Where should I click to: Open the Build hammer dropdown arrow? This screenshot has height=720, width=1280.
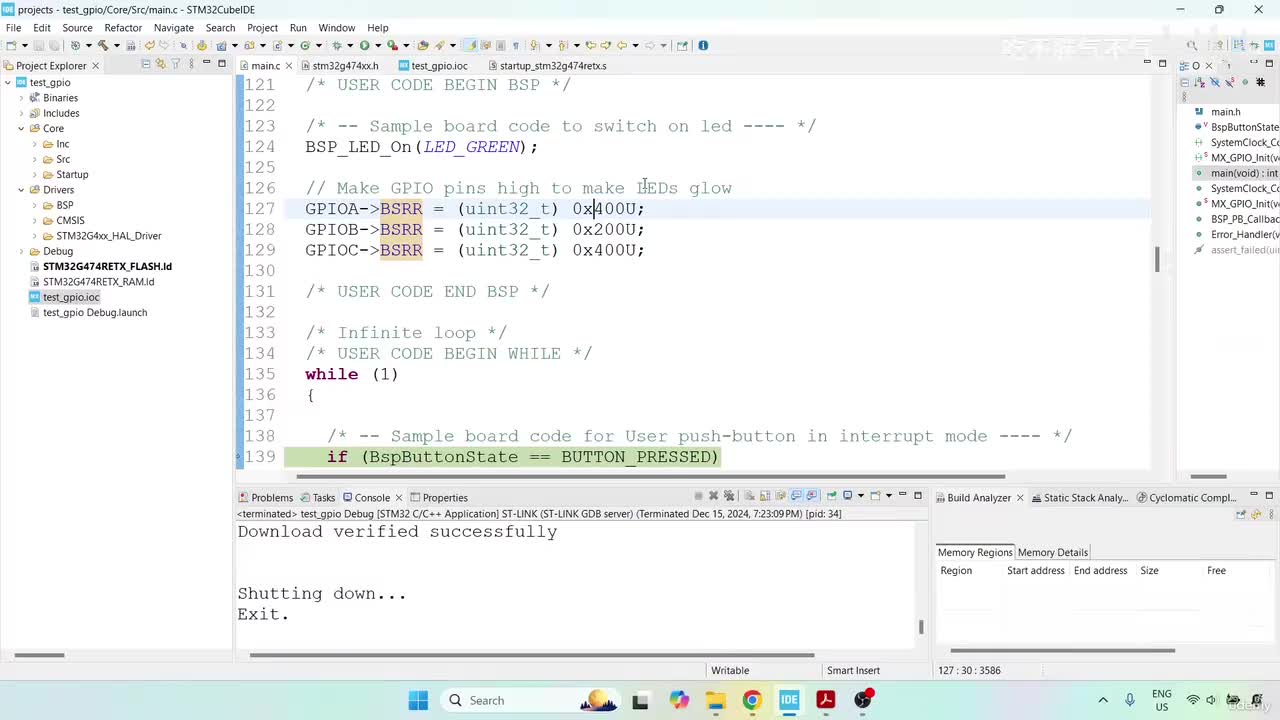(x=117, y=45)
